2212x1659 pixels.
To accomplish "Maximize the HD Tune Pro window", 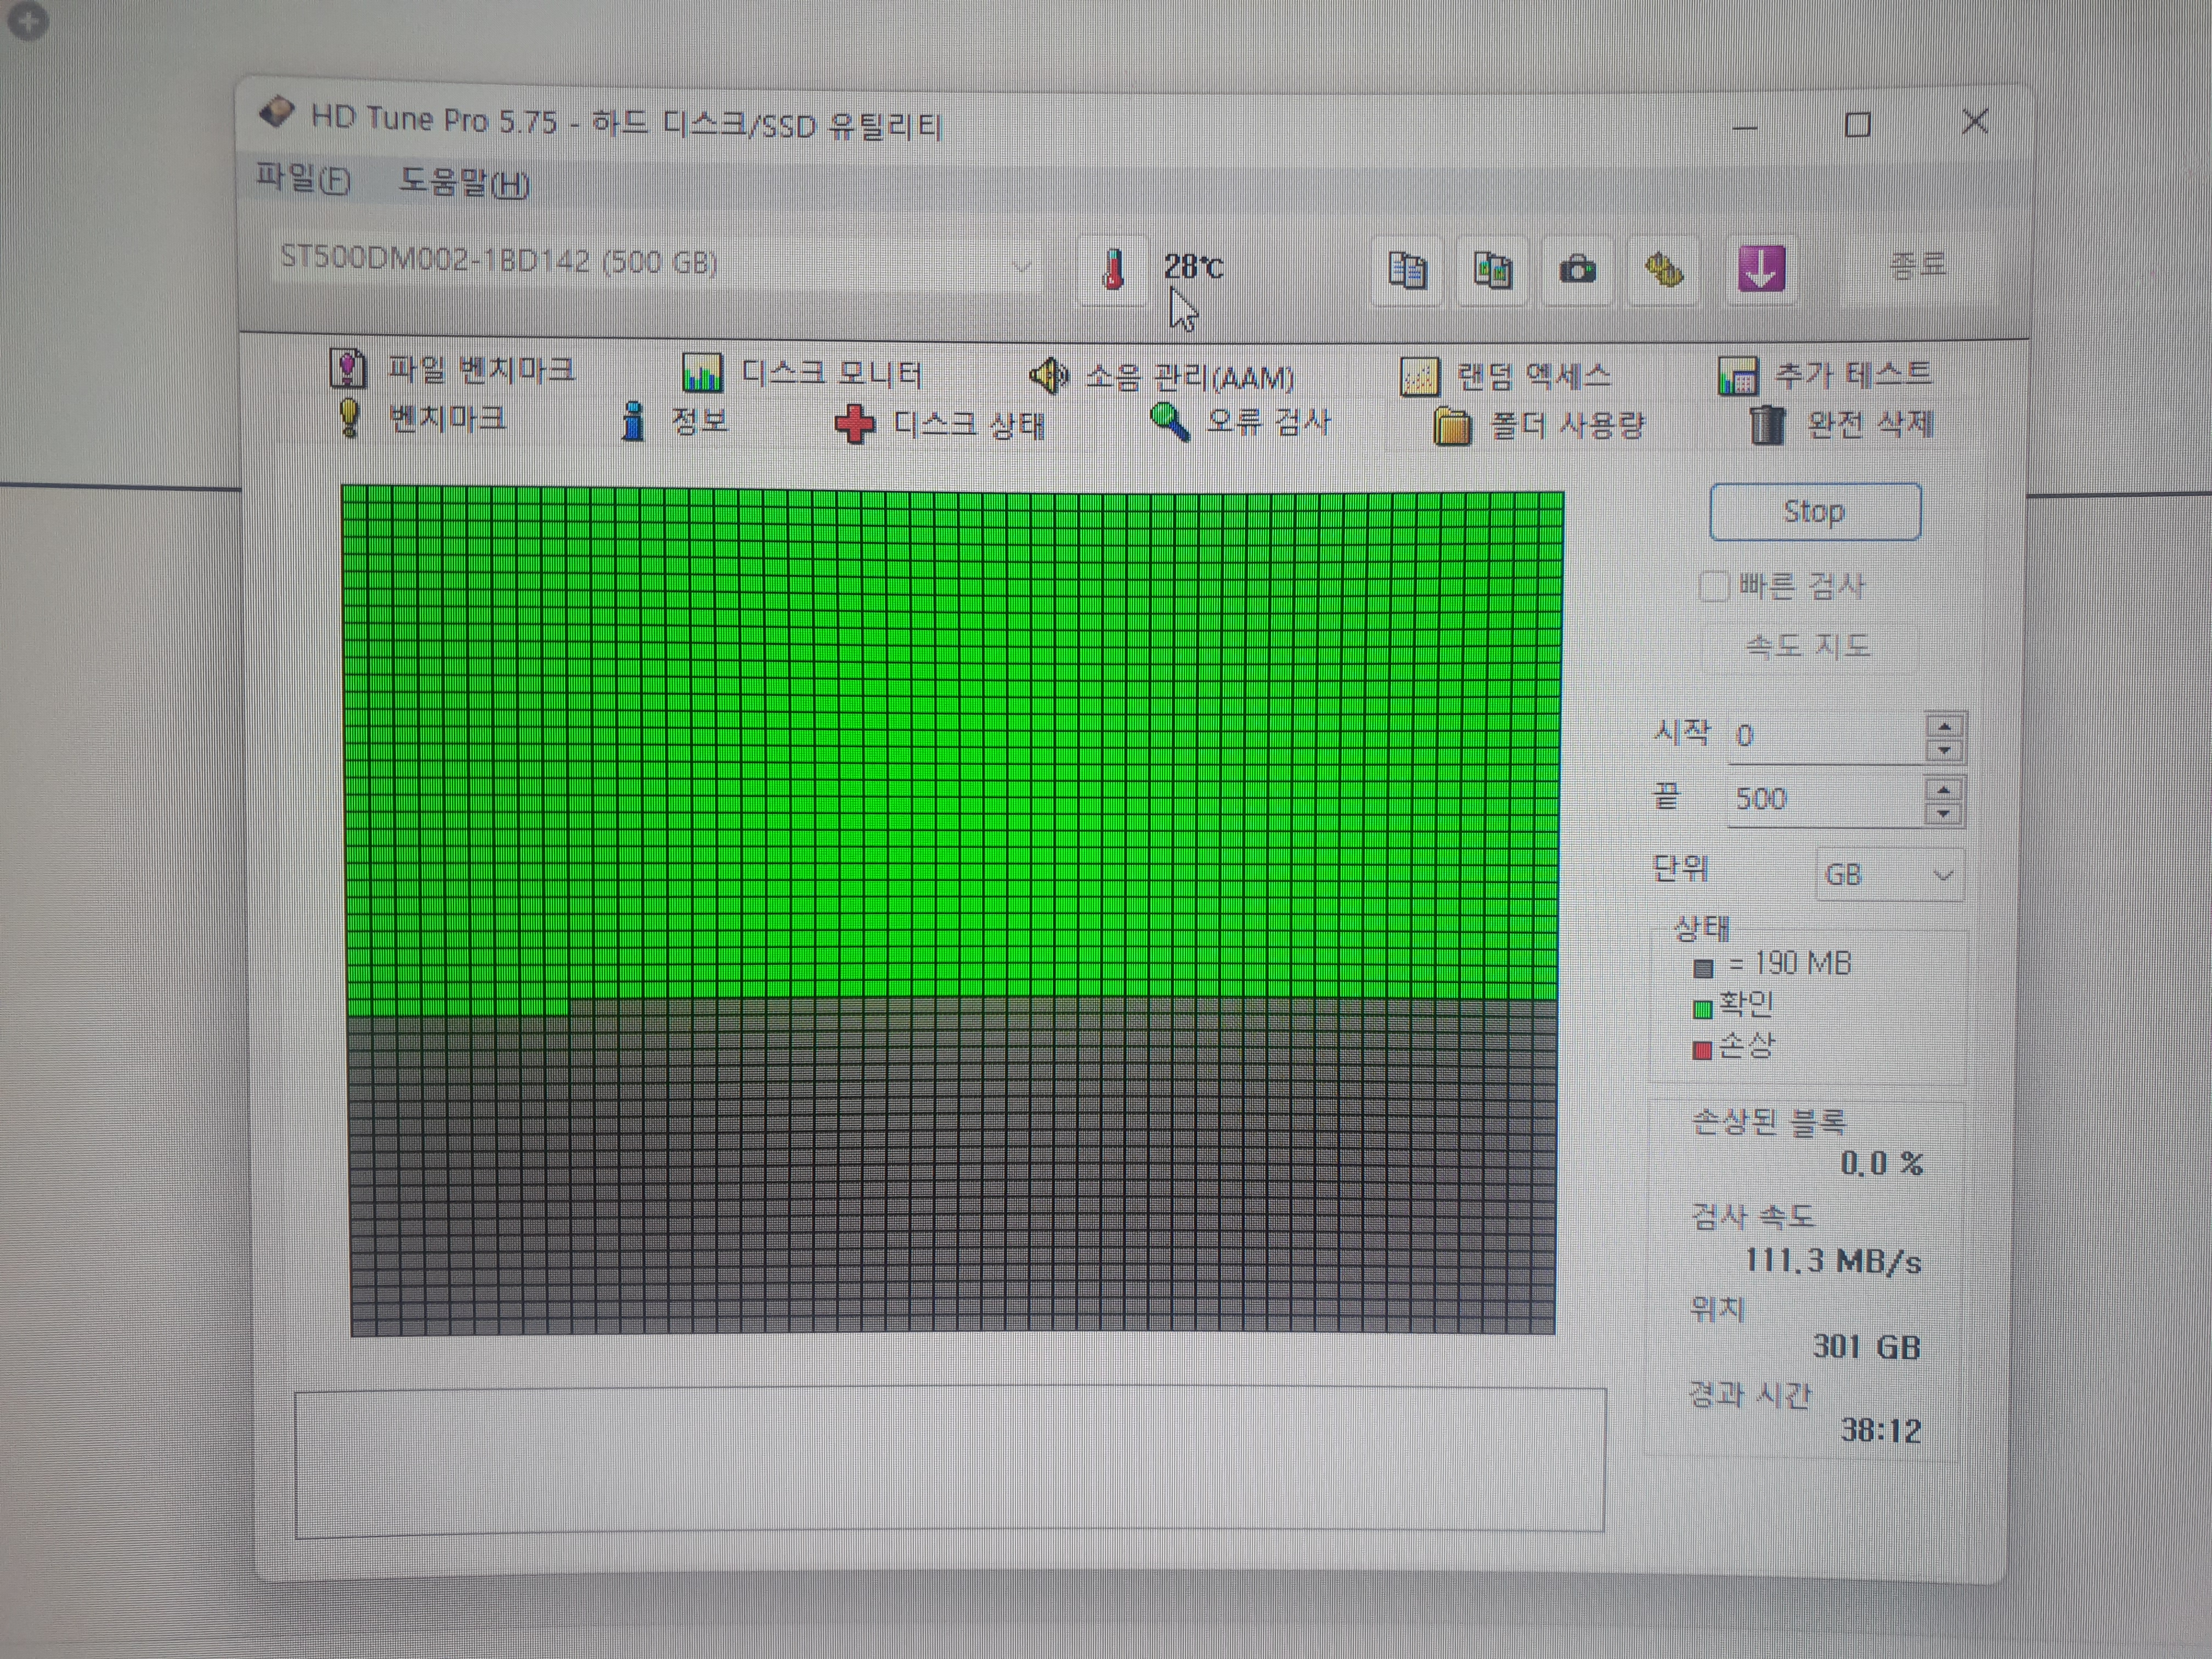I will (x=1857, y=125).
